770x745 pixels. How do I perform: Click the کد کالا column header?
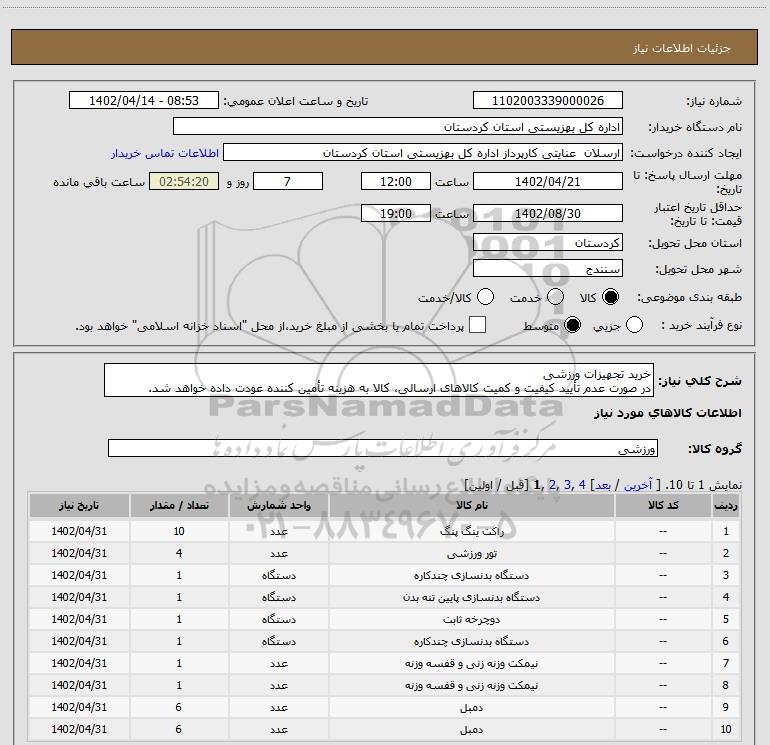(663, 505)
